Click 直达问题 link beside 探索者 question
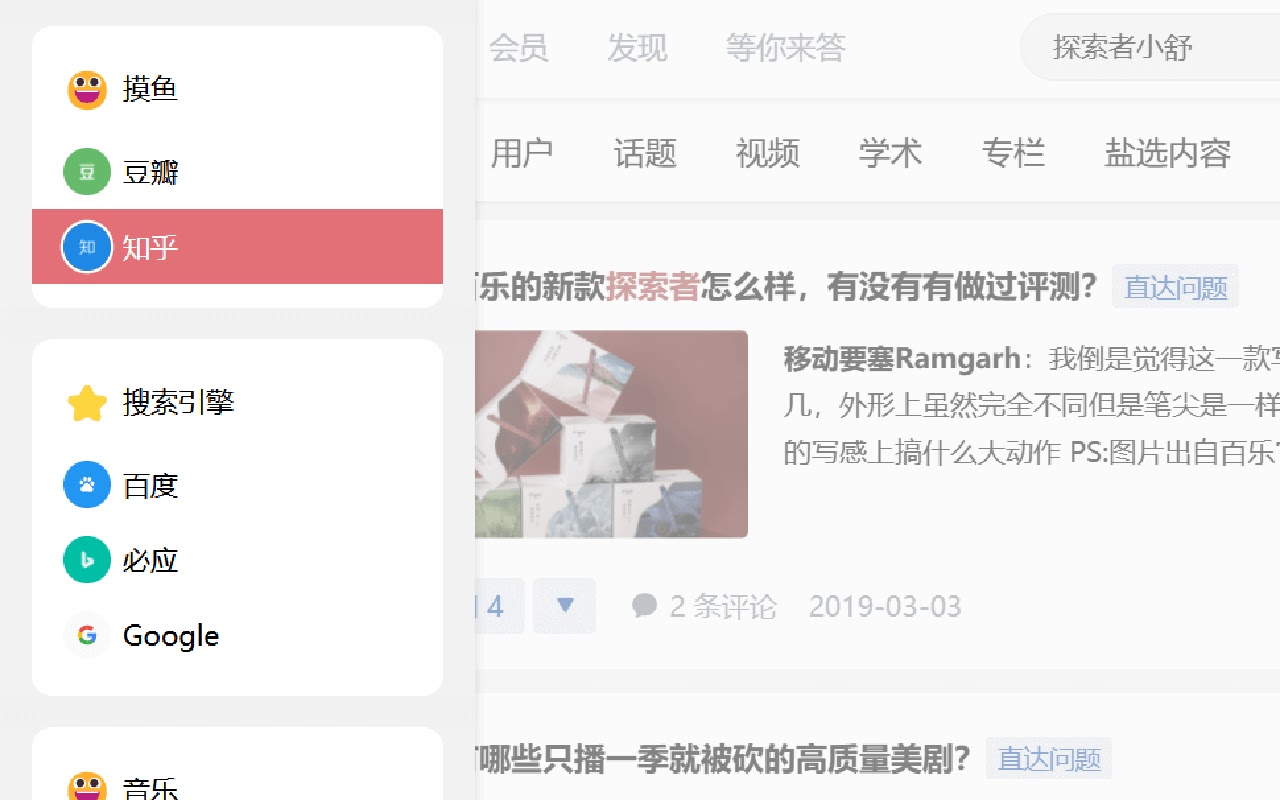The height and width of the screenshot is (800, 1280). (x=1175, y=287)
